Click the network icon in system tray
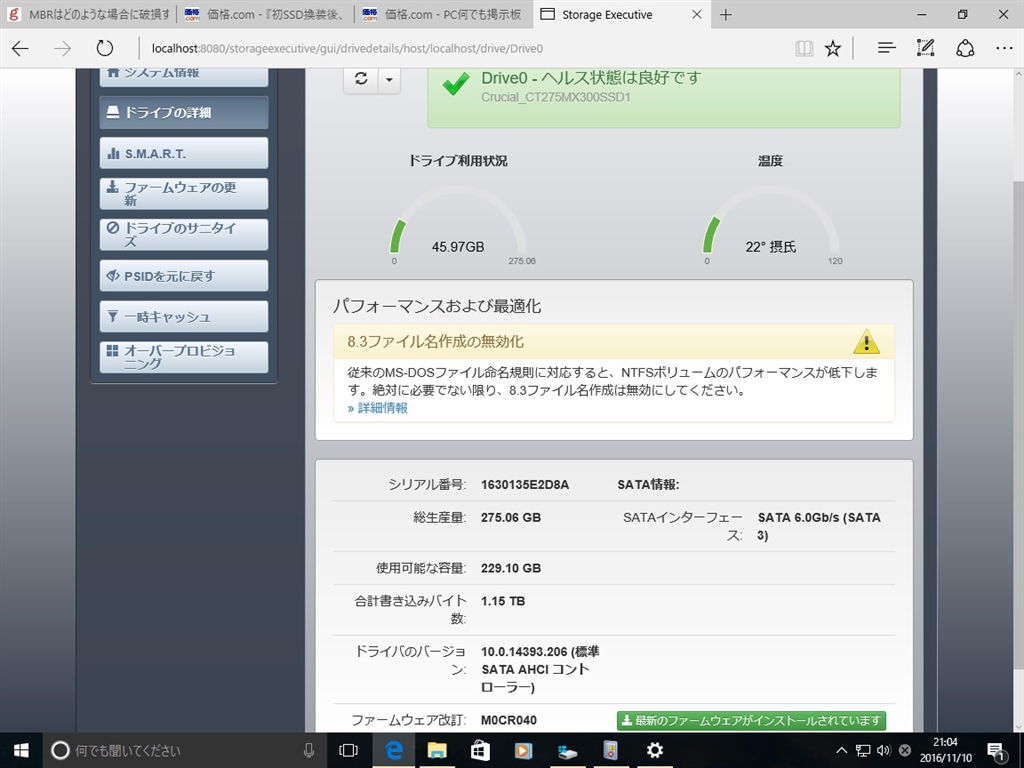This screenshot has width=1024, height=768. click(863, 750)
